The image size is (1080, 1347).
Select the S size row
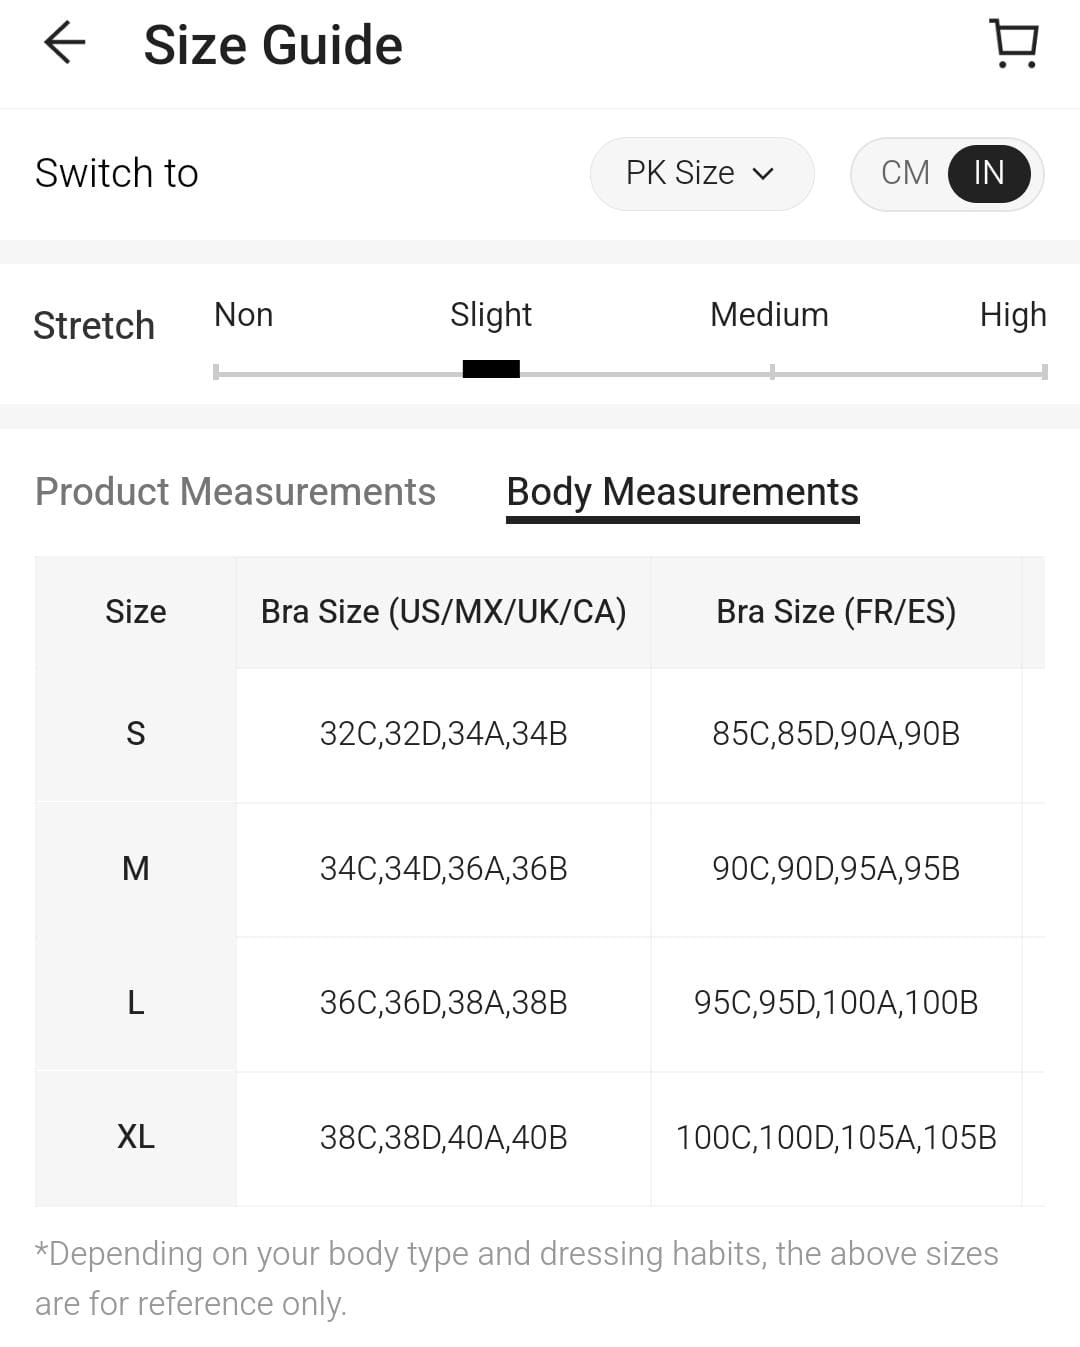tap(136, 734)
